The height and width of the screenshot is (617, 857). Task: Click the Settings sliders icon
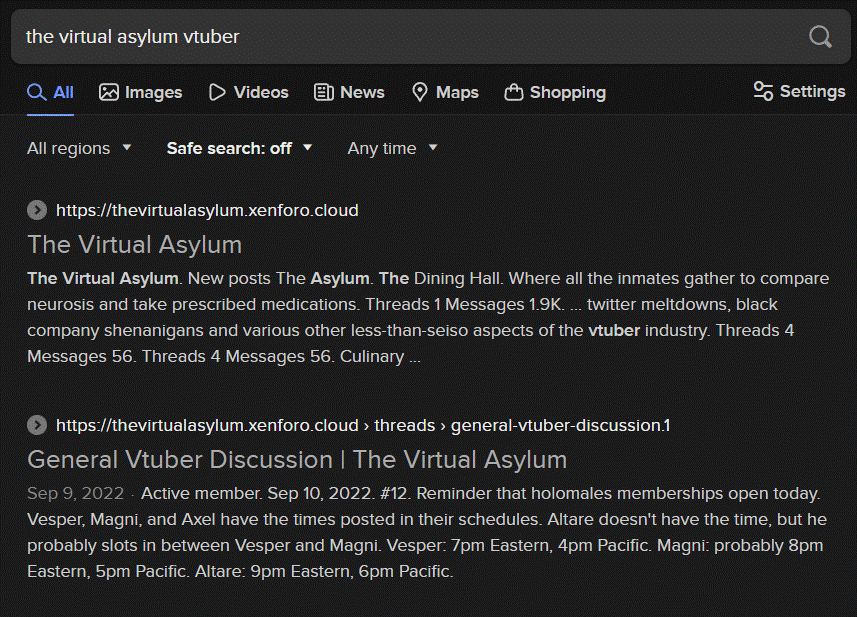coord(763,91)
